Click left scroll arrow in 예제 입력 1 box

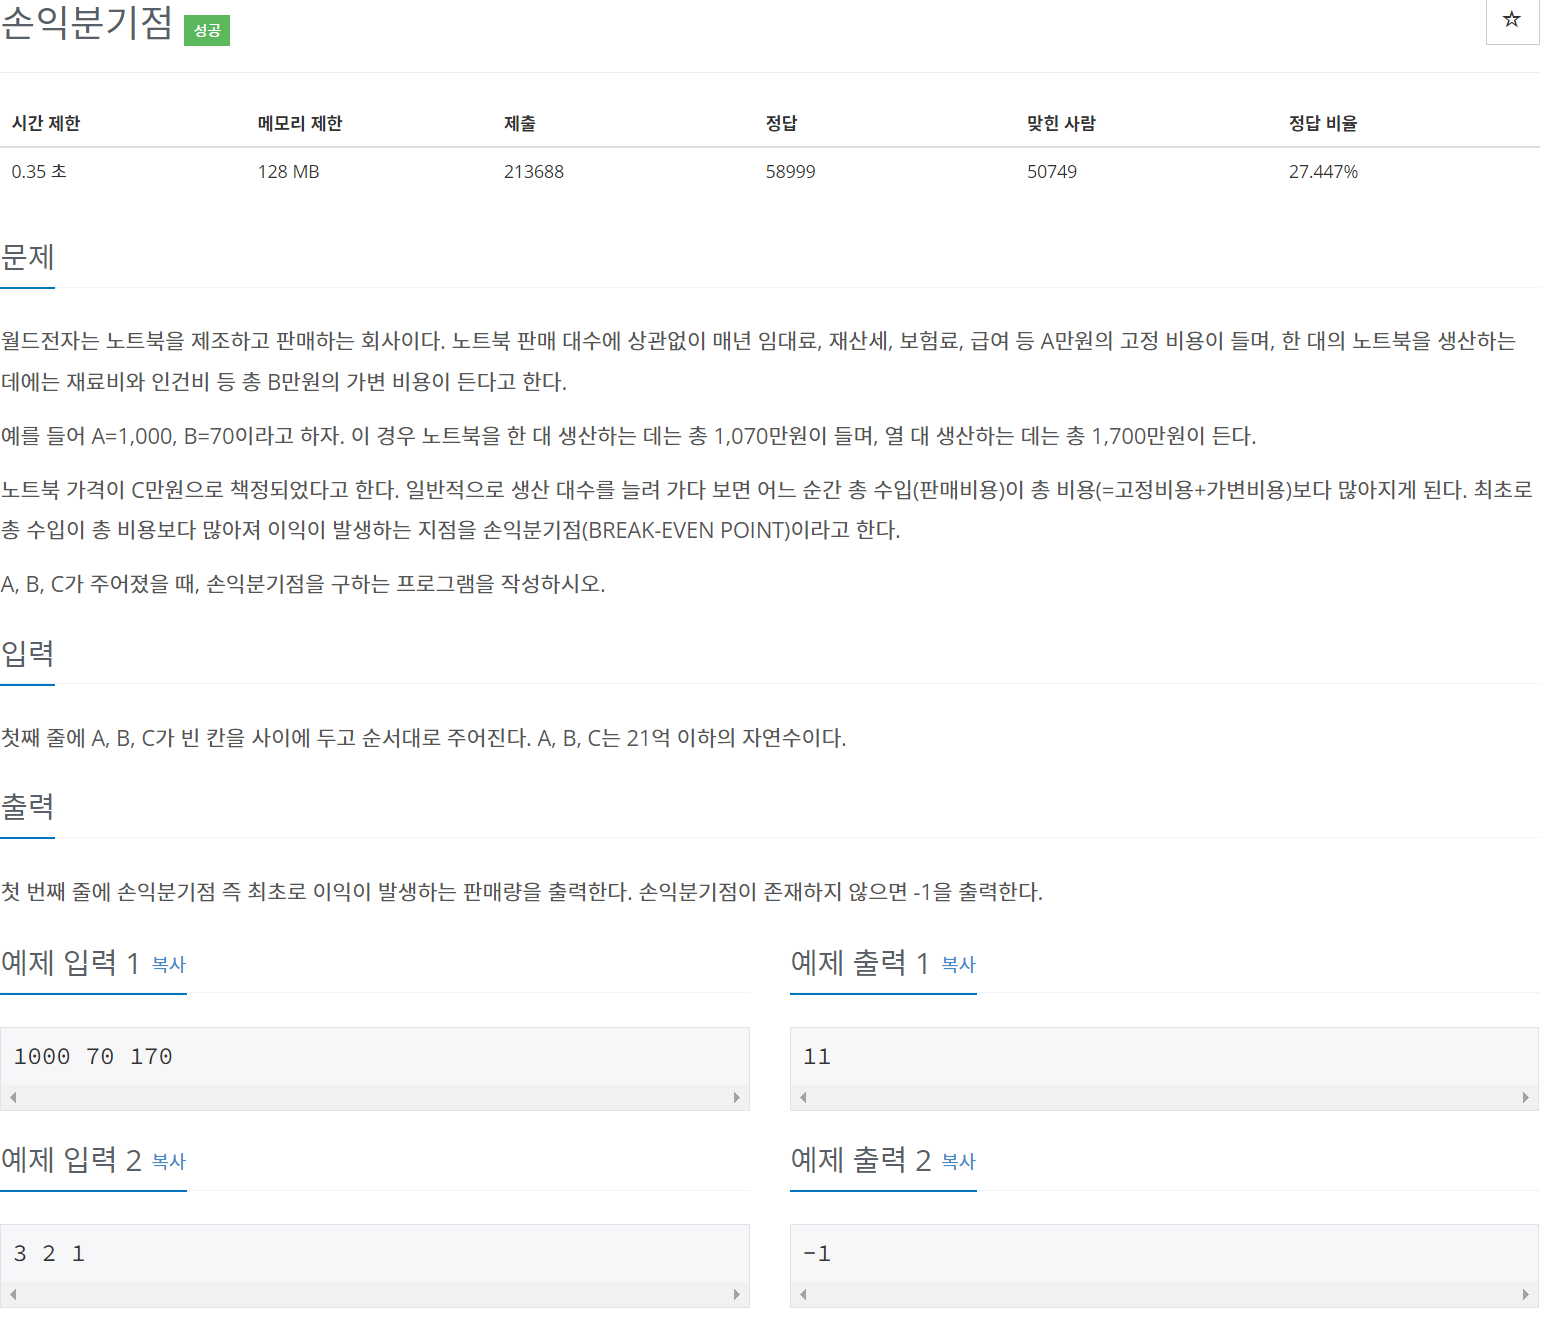pyautogui.click(x=13, y=1097)
